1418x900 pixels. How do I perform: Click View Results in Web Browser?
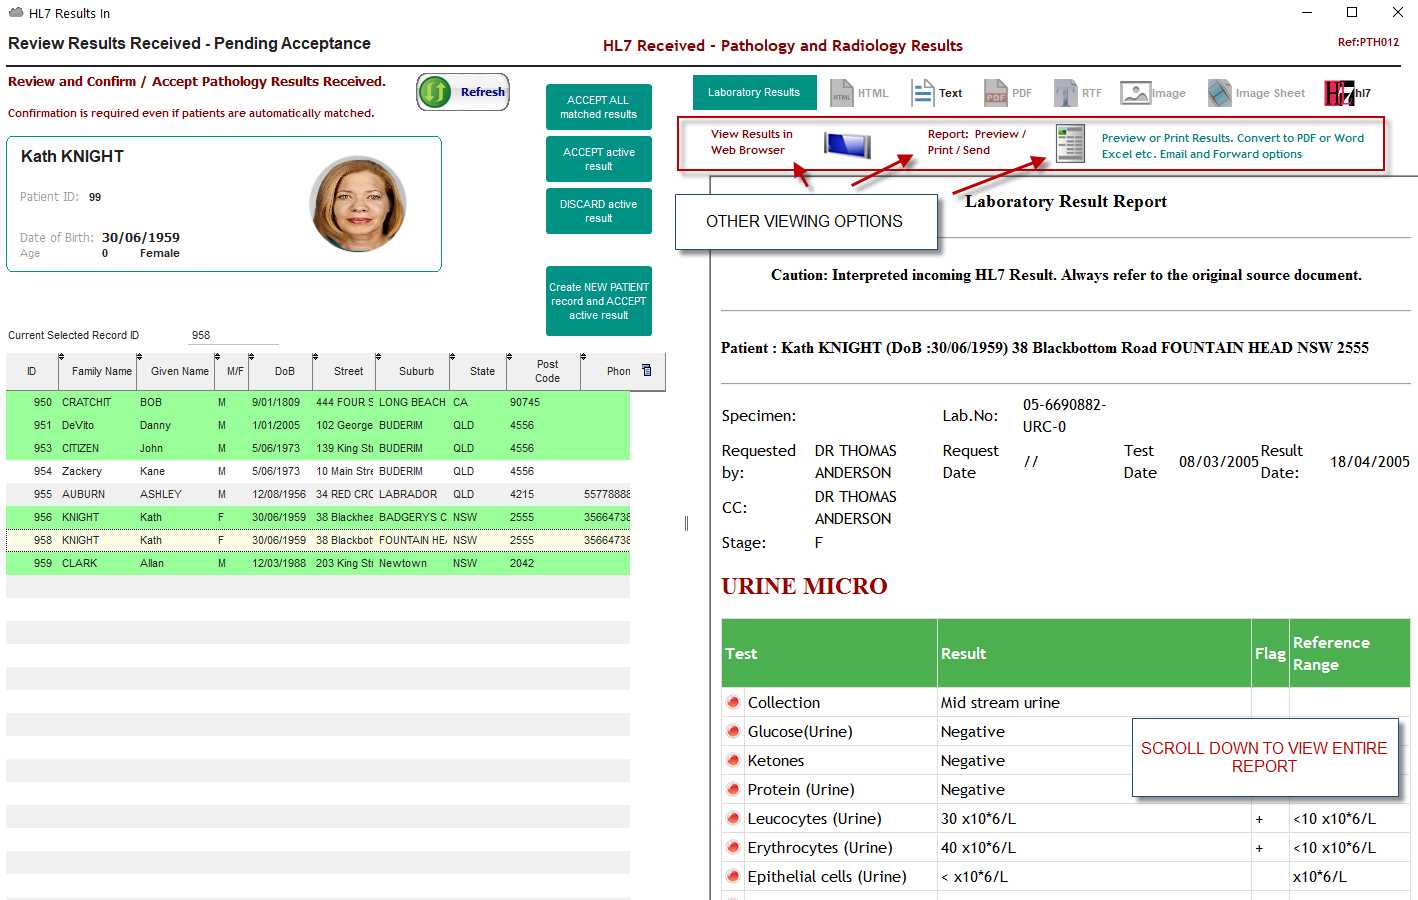tap(752, 142)
